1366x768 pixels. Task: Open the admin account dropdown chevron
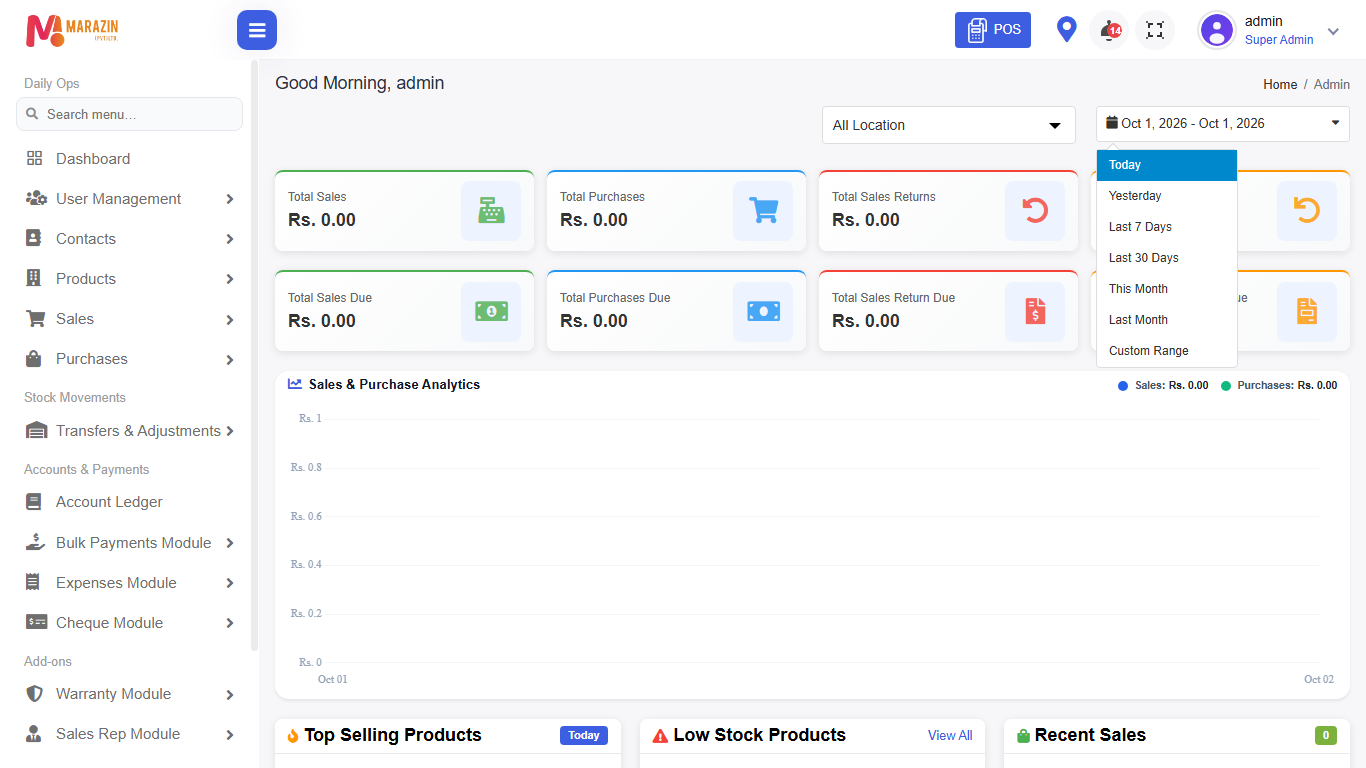click(x=1333, y=31)
